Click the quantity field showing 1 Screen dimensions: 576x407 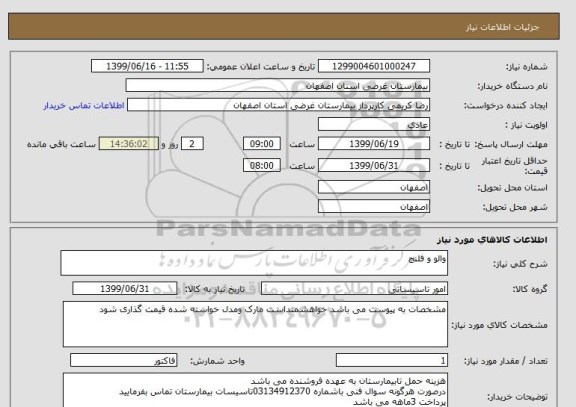392,360
